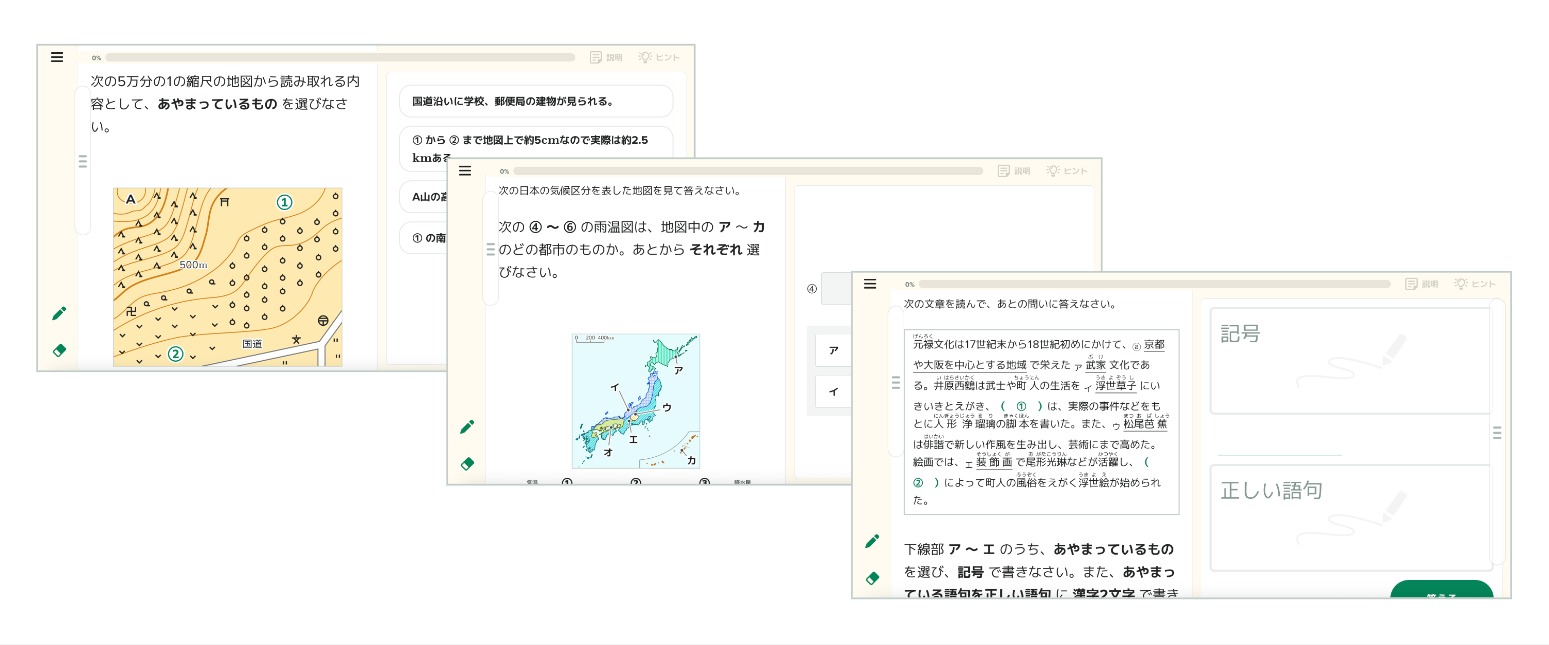Click the left panel grip in climate window
This screenshot has width=1549, height=645.
coord(490,249)
